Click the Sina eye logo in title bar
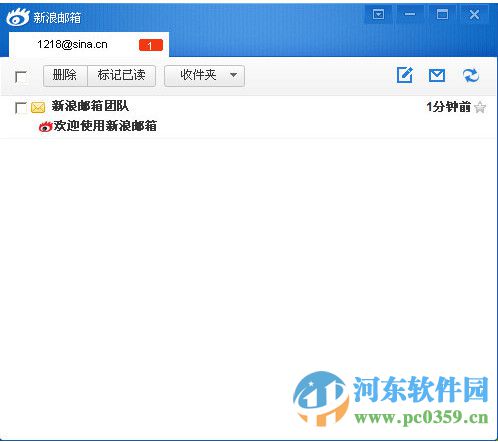The width and height of the screenshot is (498, 442). [18, 16]
